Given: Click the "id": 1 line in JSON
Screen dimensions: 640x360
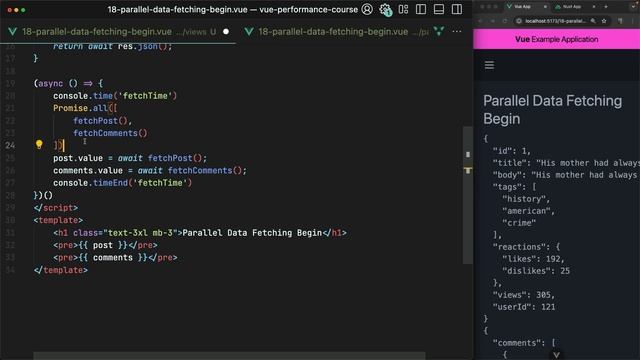Looking at the screenshot, I should [x=512, y=151].
